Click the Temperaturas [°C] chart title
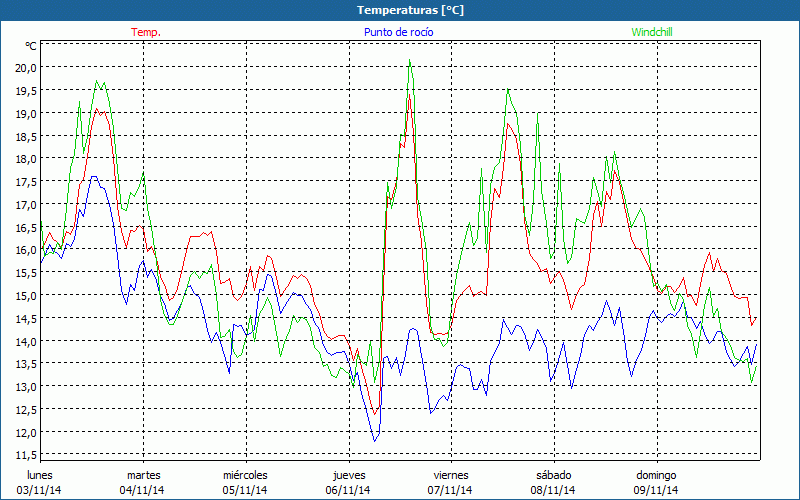Viewport: 800px width, 500px height. (410, 10)
